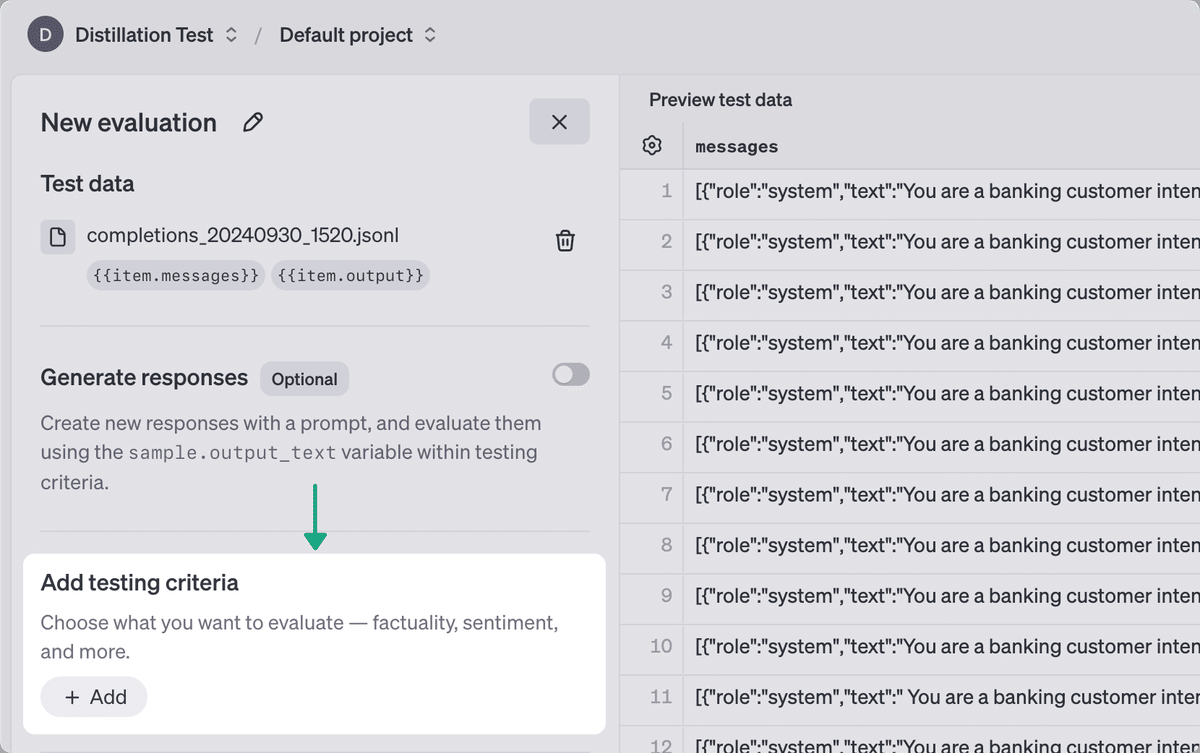The height and width of the screenshot is (753, 1200).
Task: Select the messages column header
Action: (736, 146)
